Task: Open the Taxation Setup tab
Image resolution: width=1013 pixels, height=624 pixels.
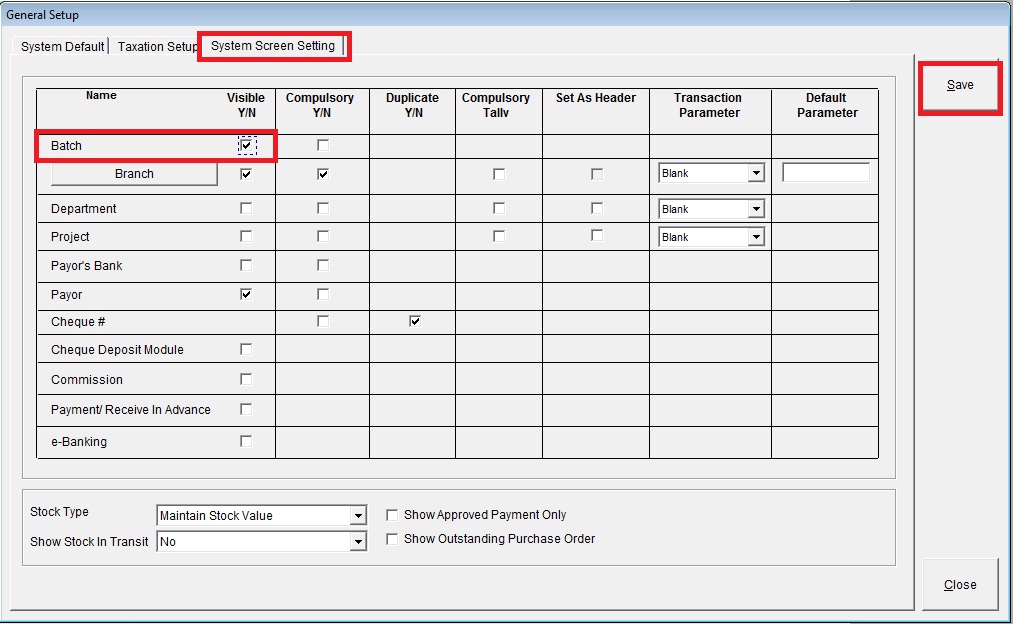Action: (156, 47)
